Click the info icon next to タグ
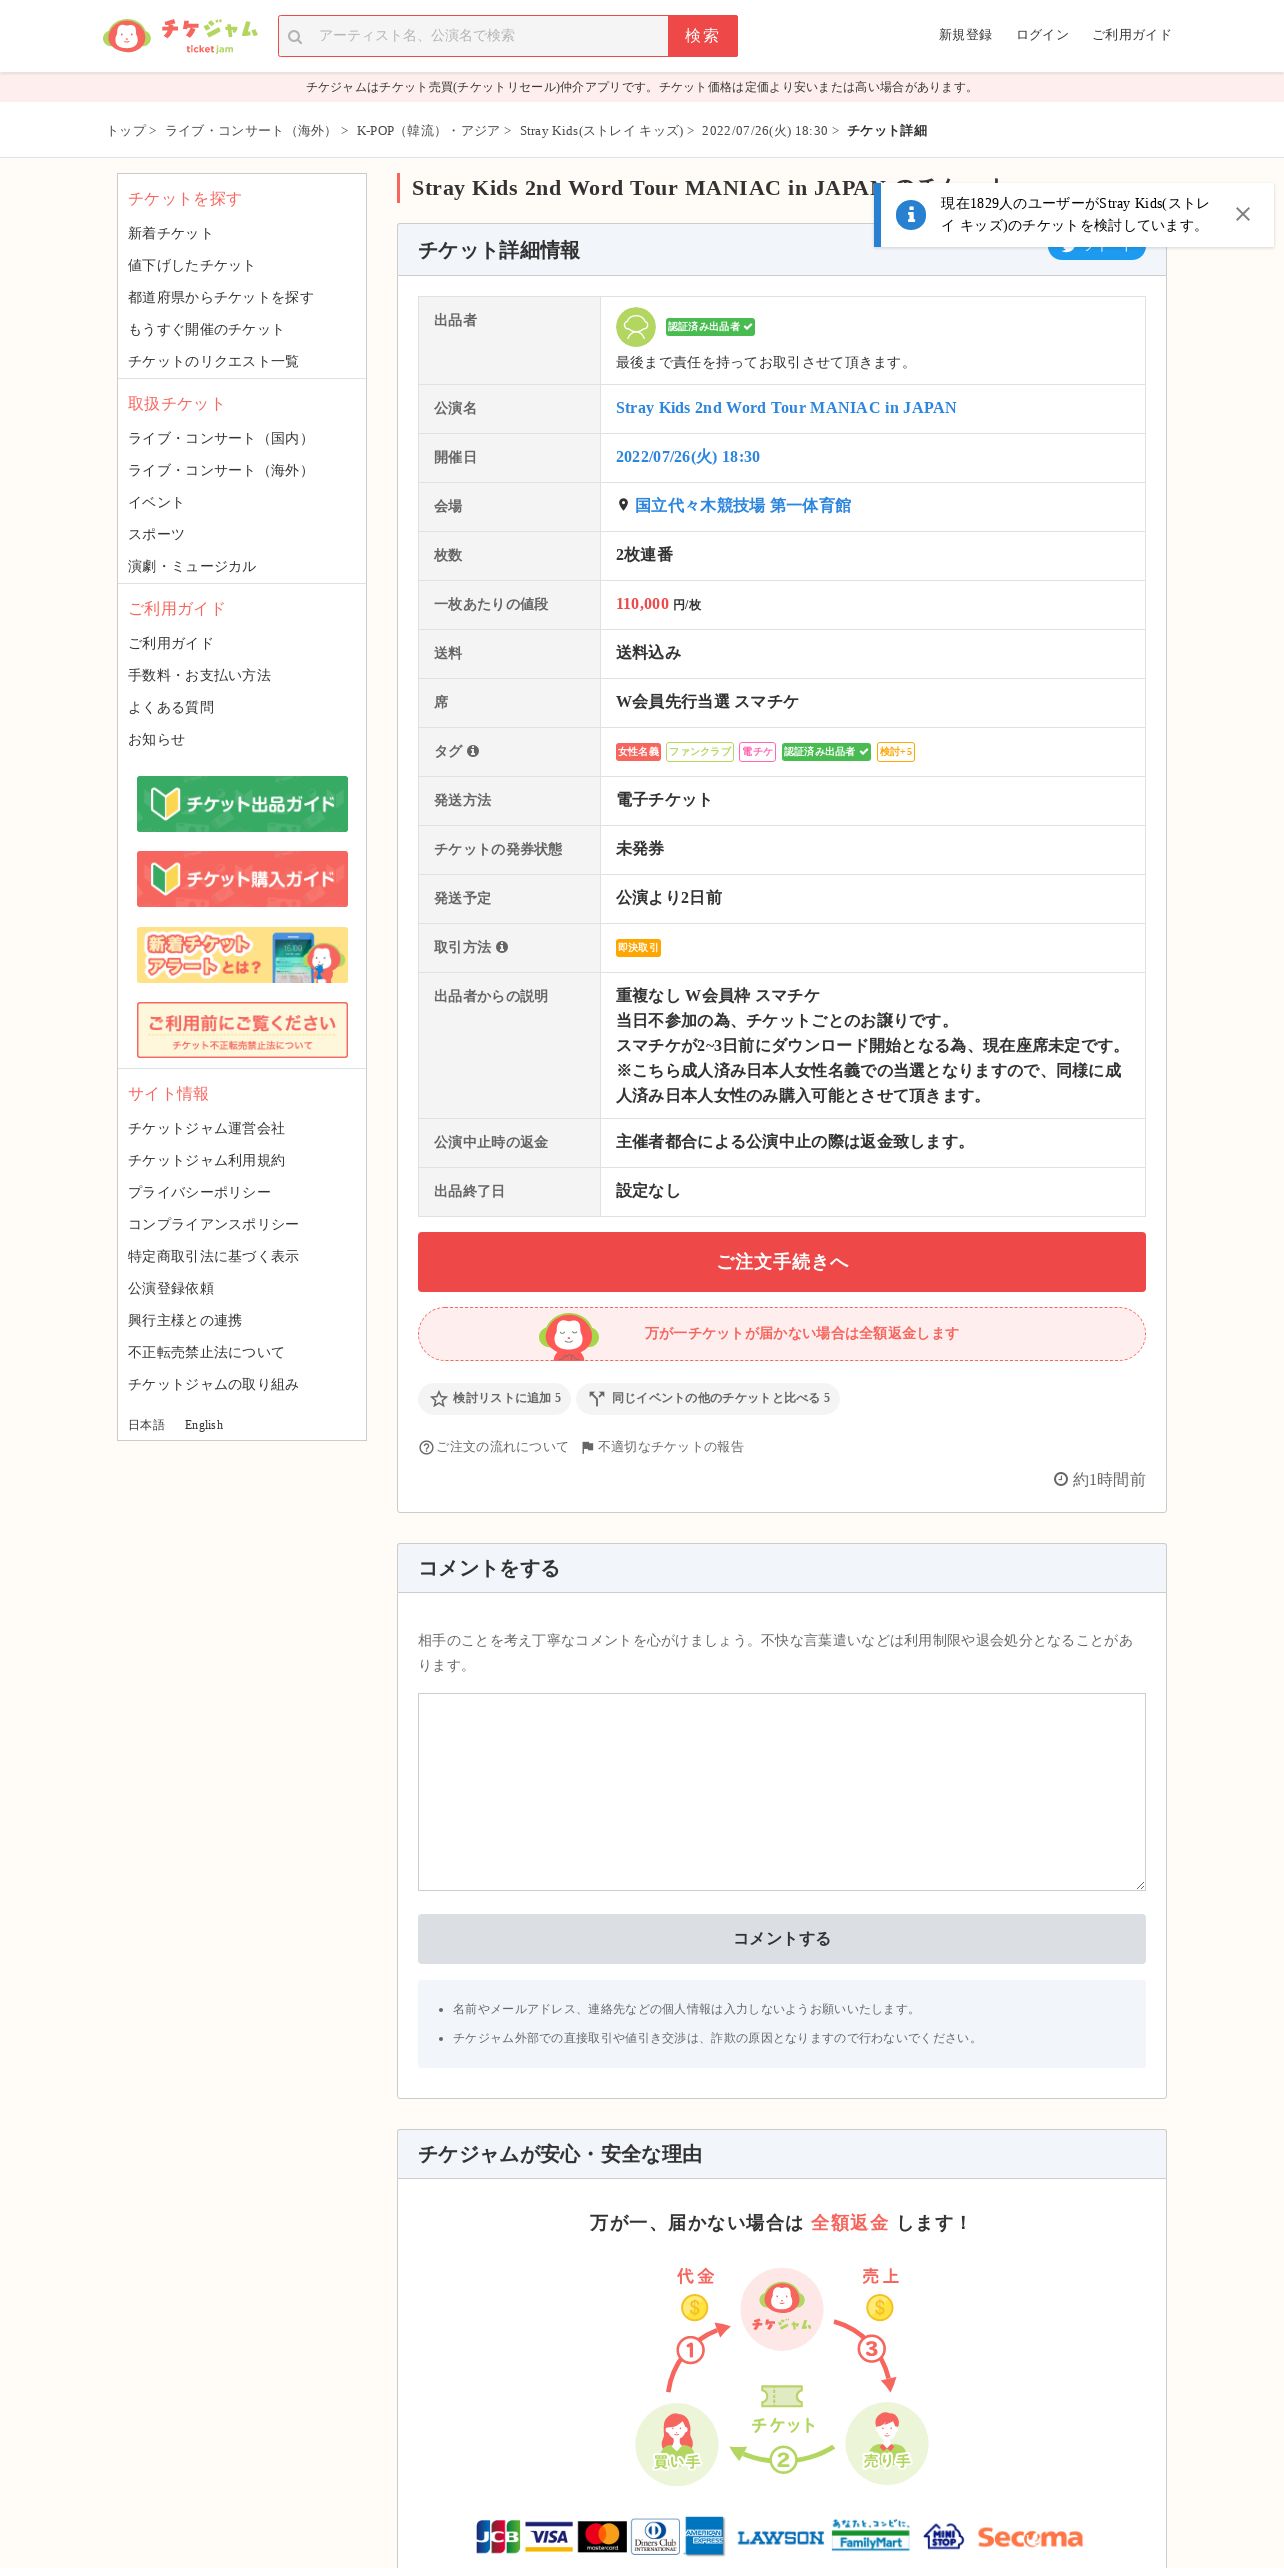 (x=473, y=751)
